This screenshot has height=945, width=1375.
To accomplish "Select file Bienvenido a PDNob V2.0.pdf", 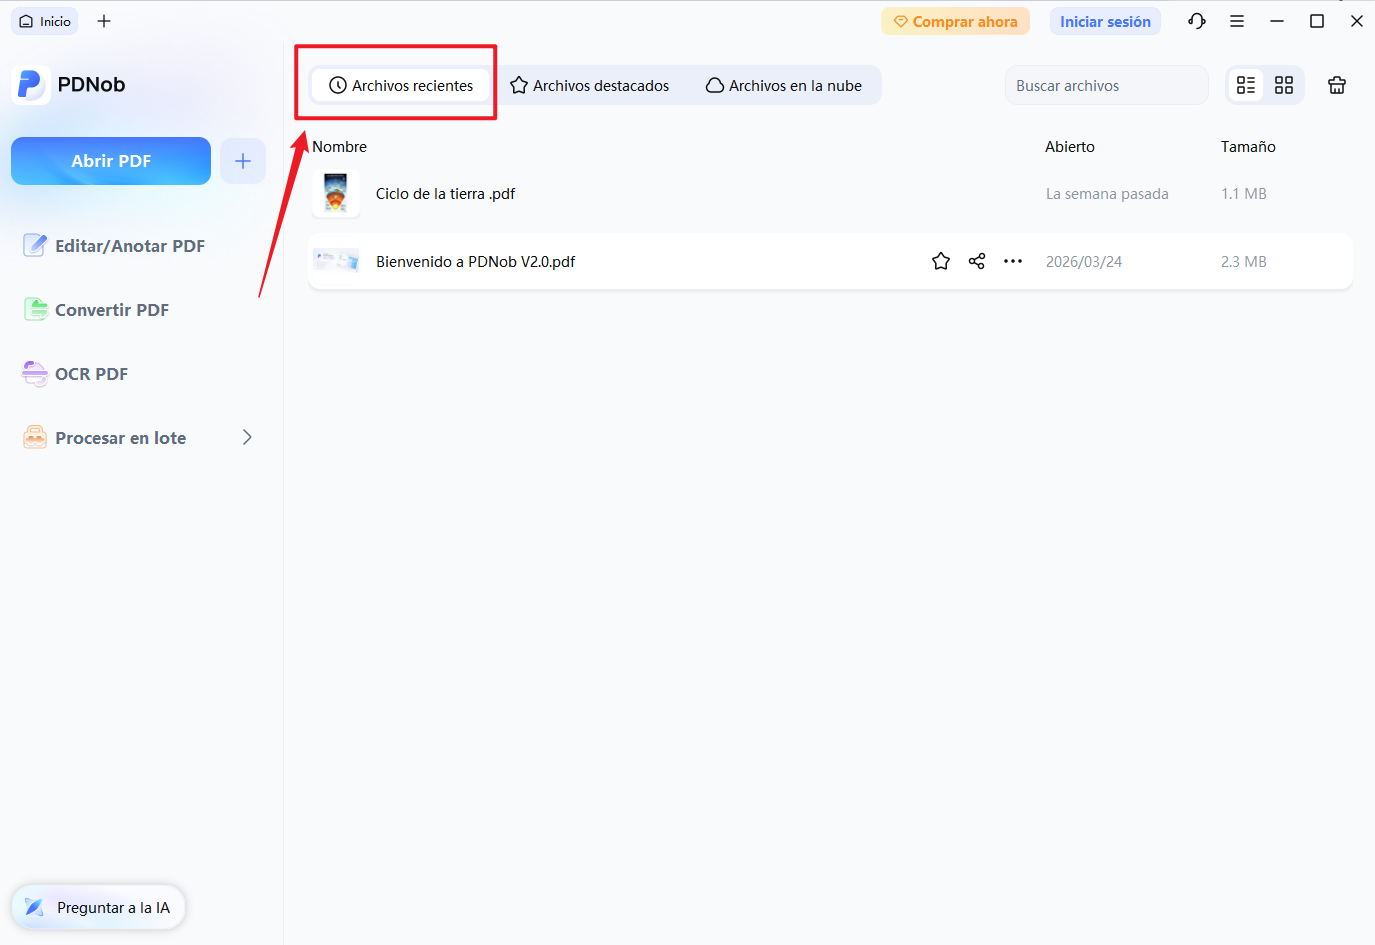I will point(476,261).
